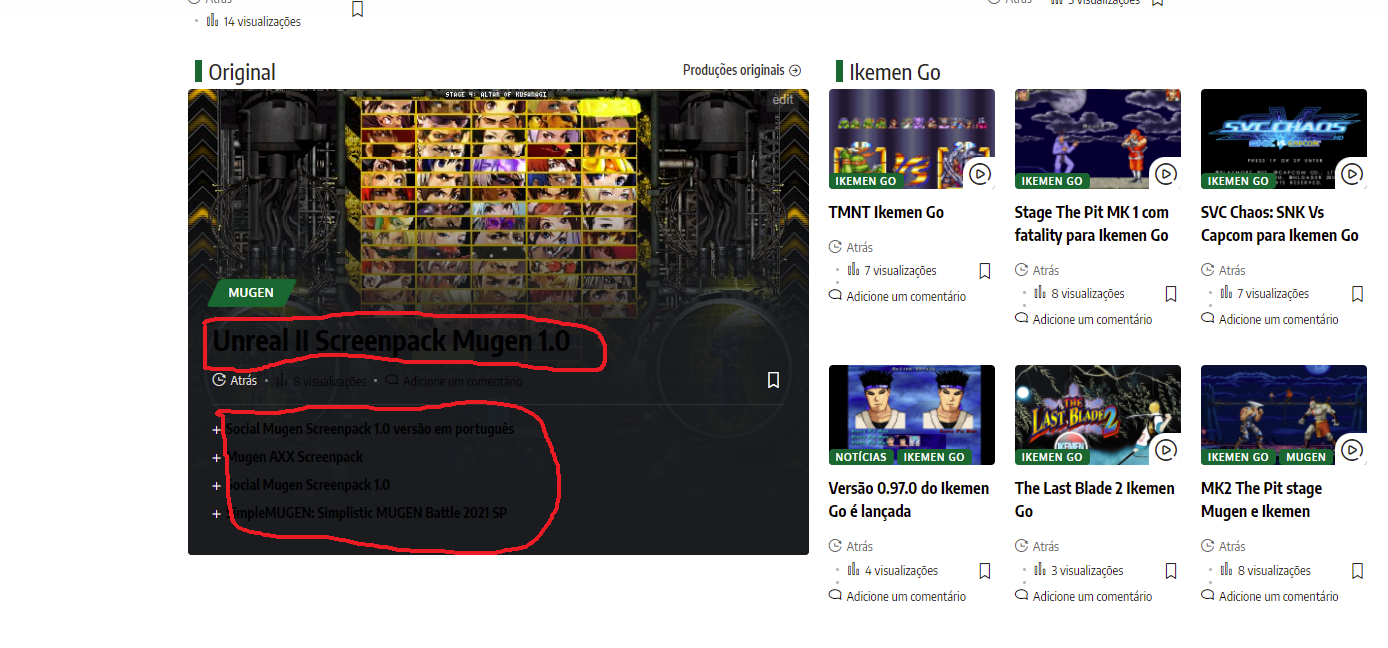Screen dimensions: 1388x648
Task: Open the Unreal II Screenpack Mugen 1.0 title
Action: click(391, 342)
